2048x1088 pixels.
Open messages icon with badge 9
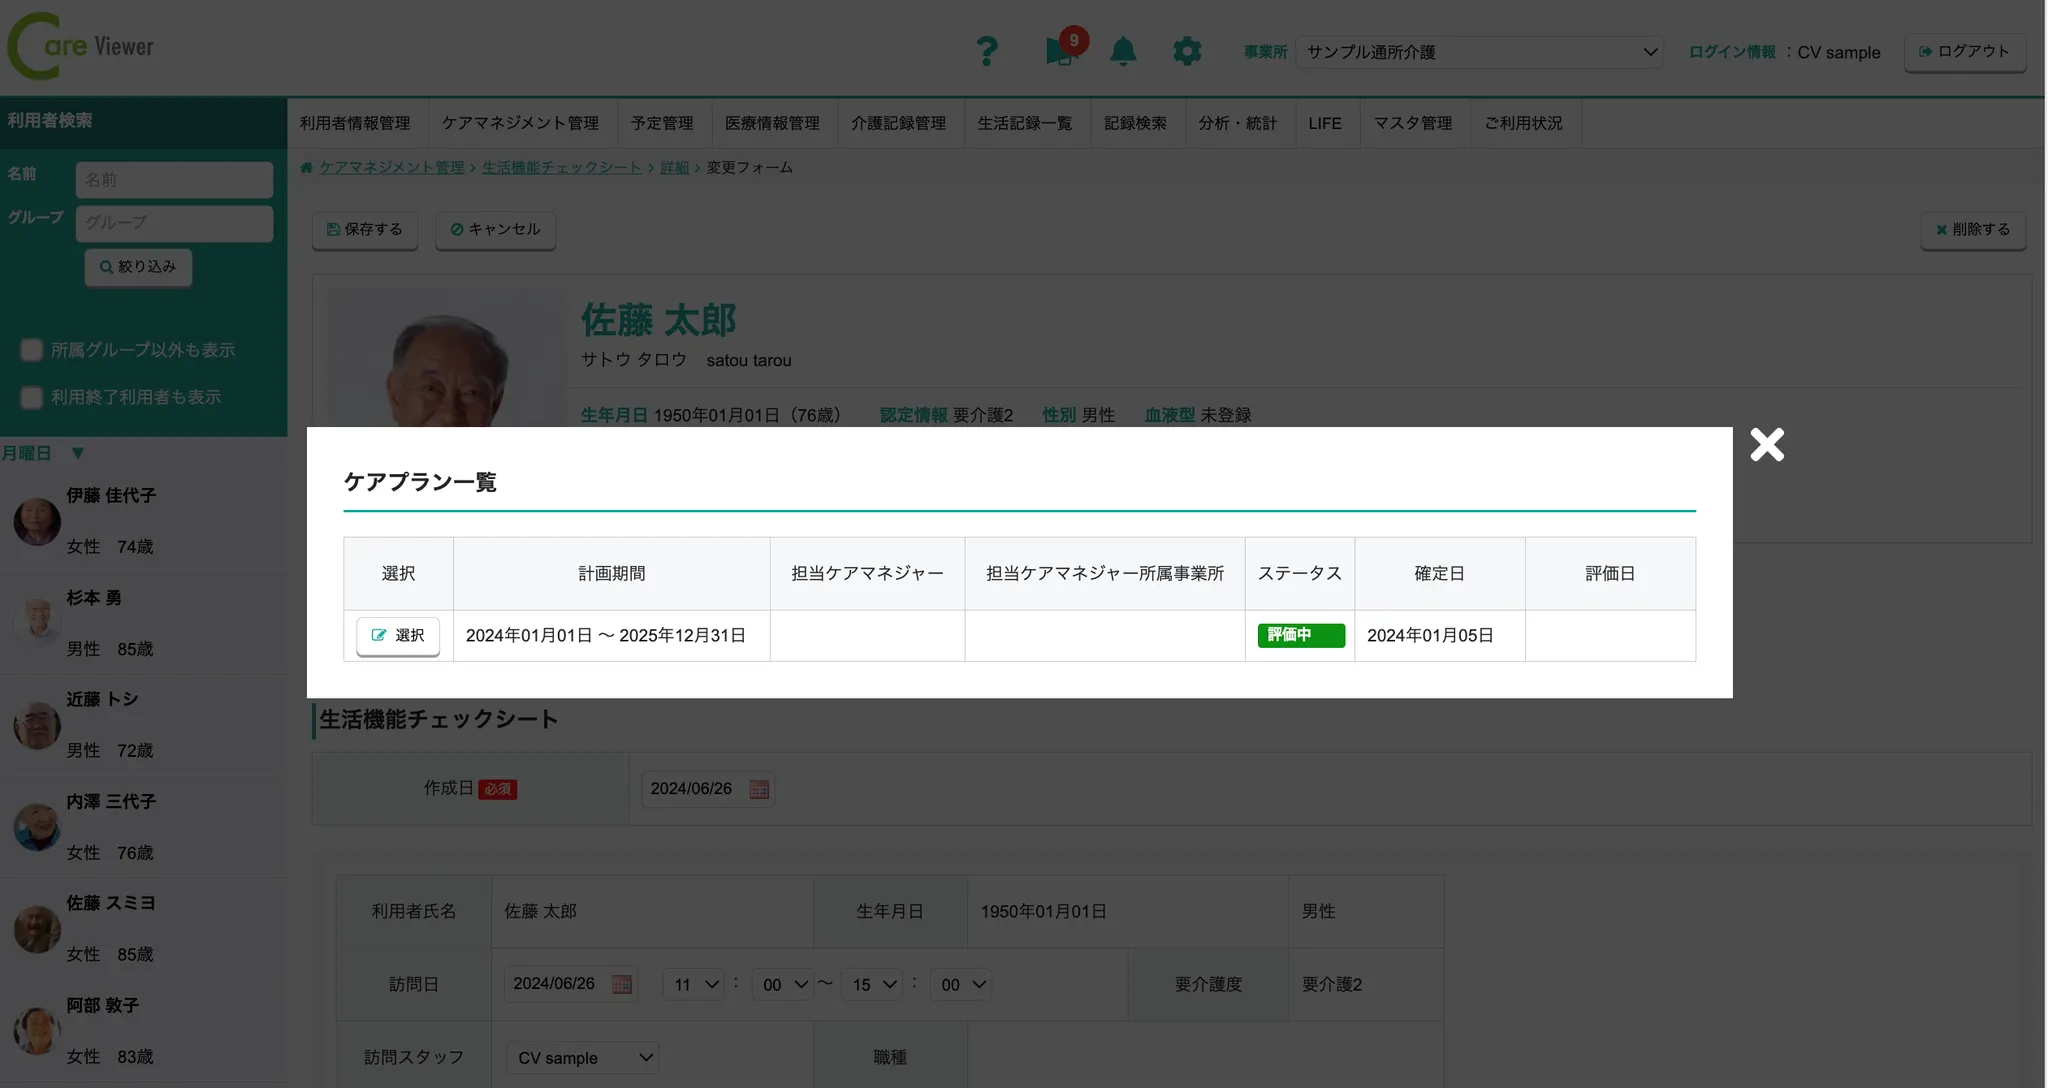click(x=1064, y=48)
